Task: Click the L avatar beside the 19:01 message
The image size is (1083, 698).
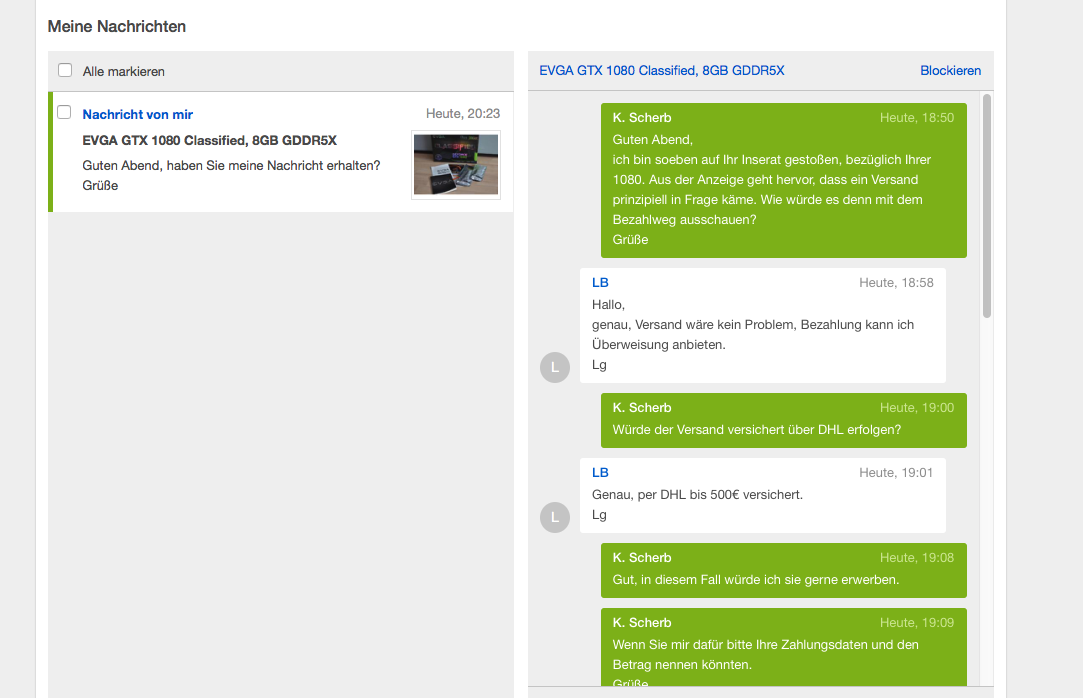Action: coord(555,517)
